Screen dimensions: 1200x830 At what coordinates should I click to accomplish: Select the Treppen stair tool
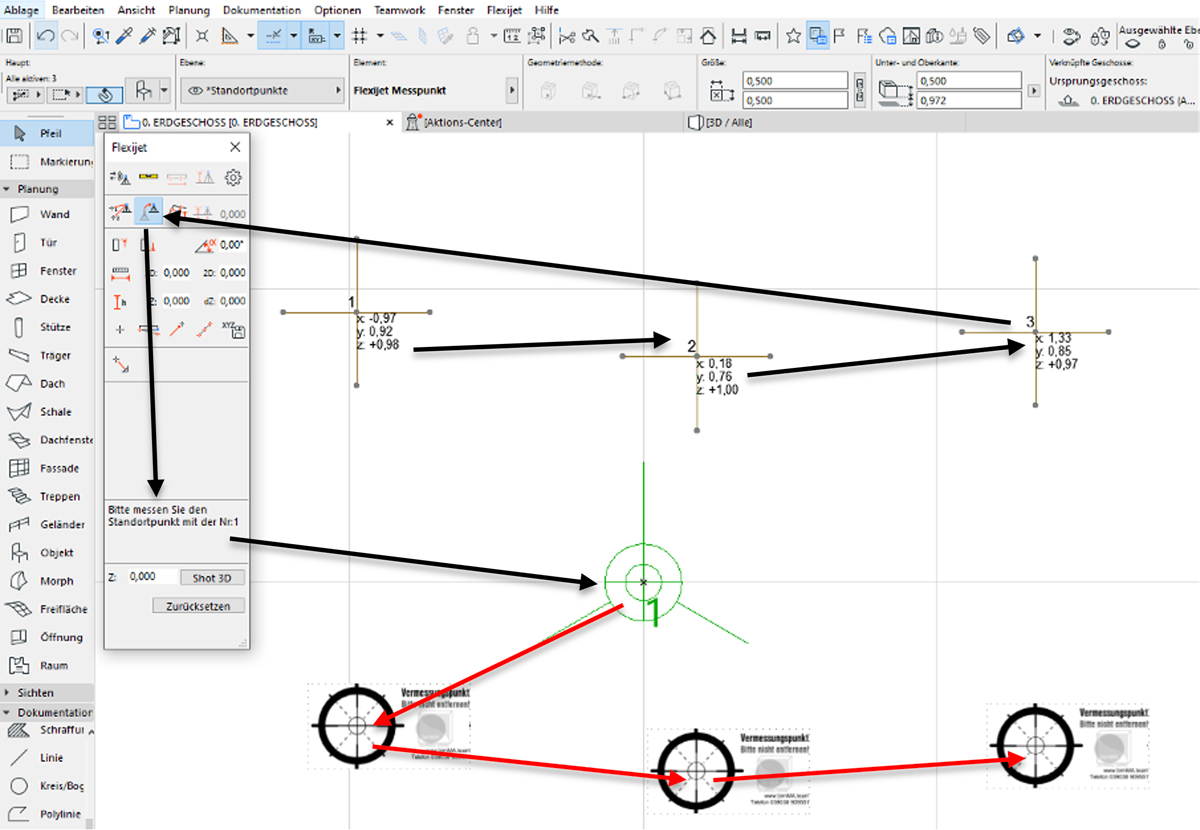48,496
